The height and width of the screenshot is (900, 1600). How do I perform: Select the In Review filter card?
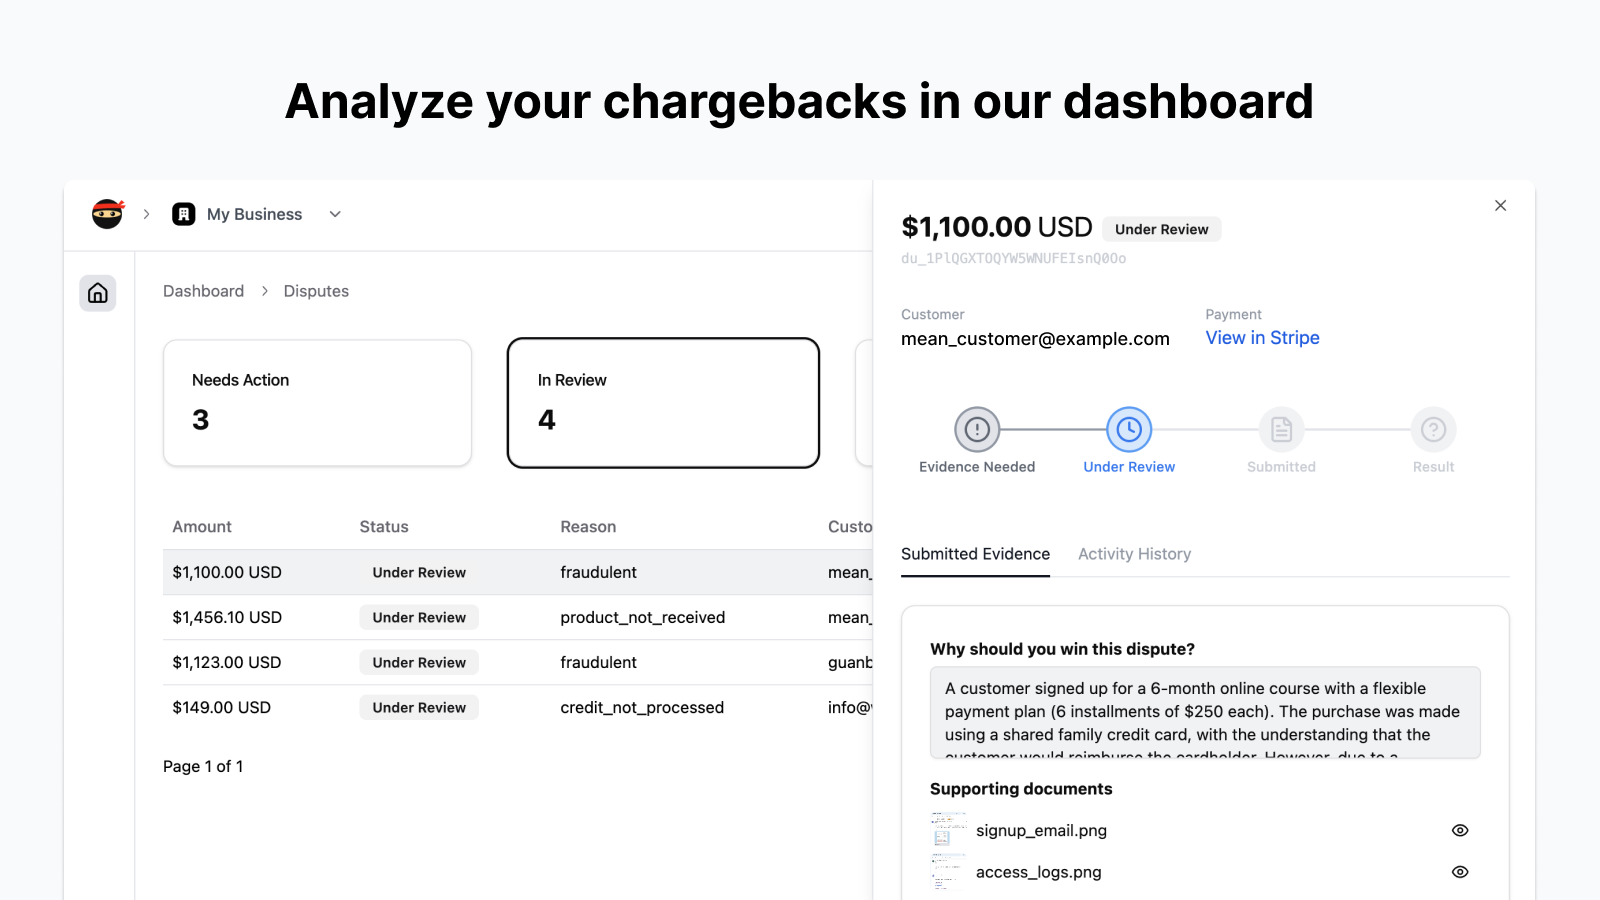[x=663, y=403]
